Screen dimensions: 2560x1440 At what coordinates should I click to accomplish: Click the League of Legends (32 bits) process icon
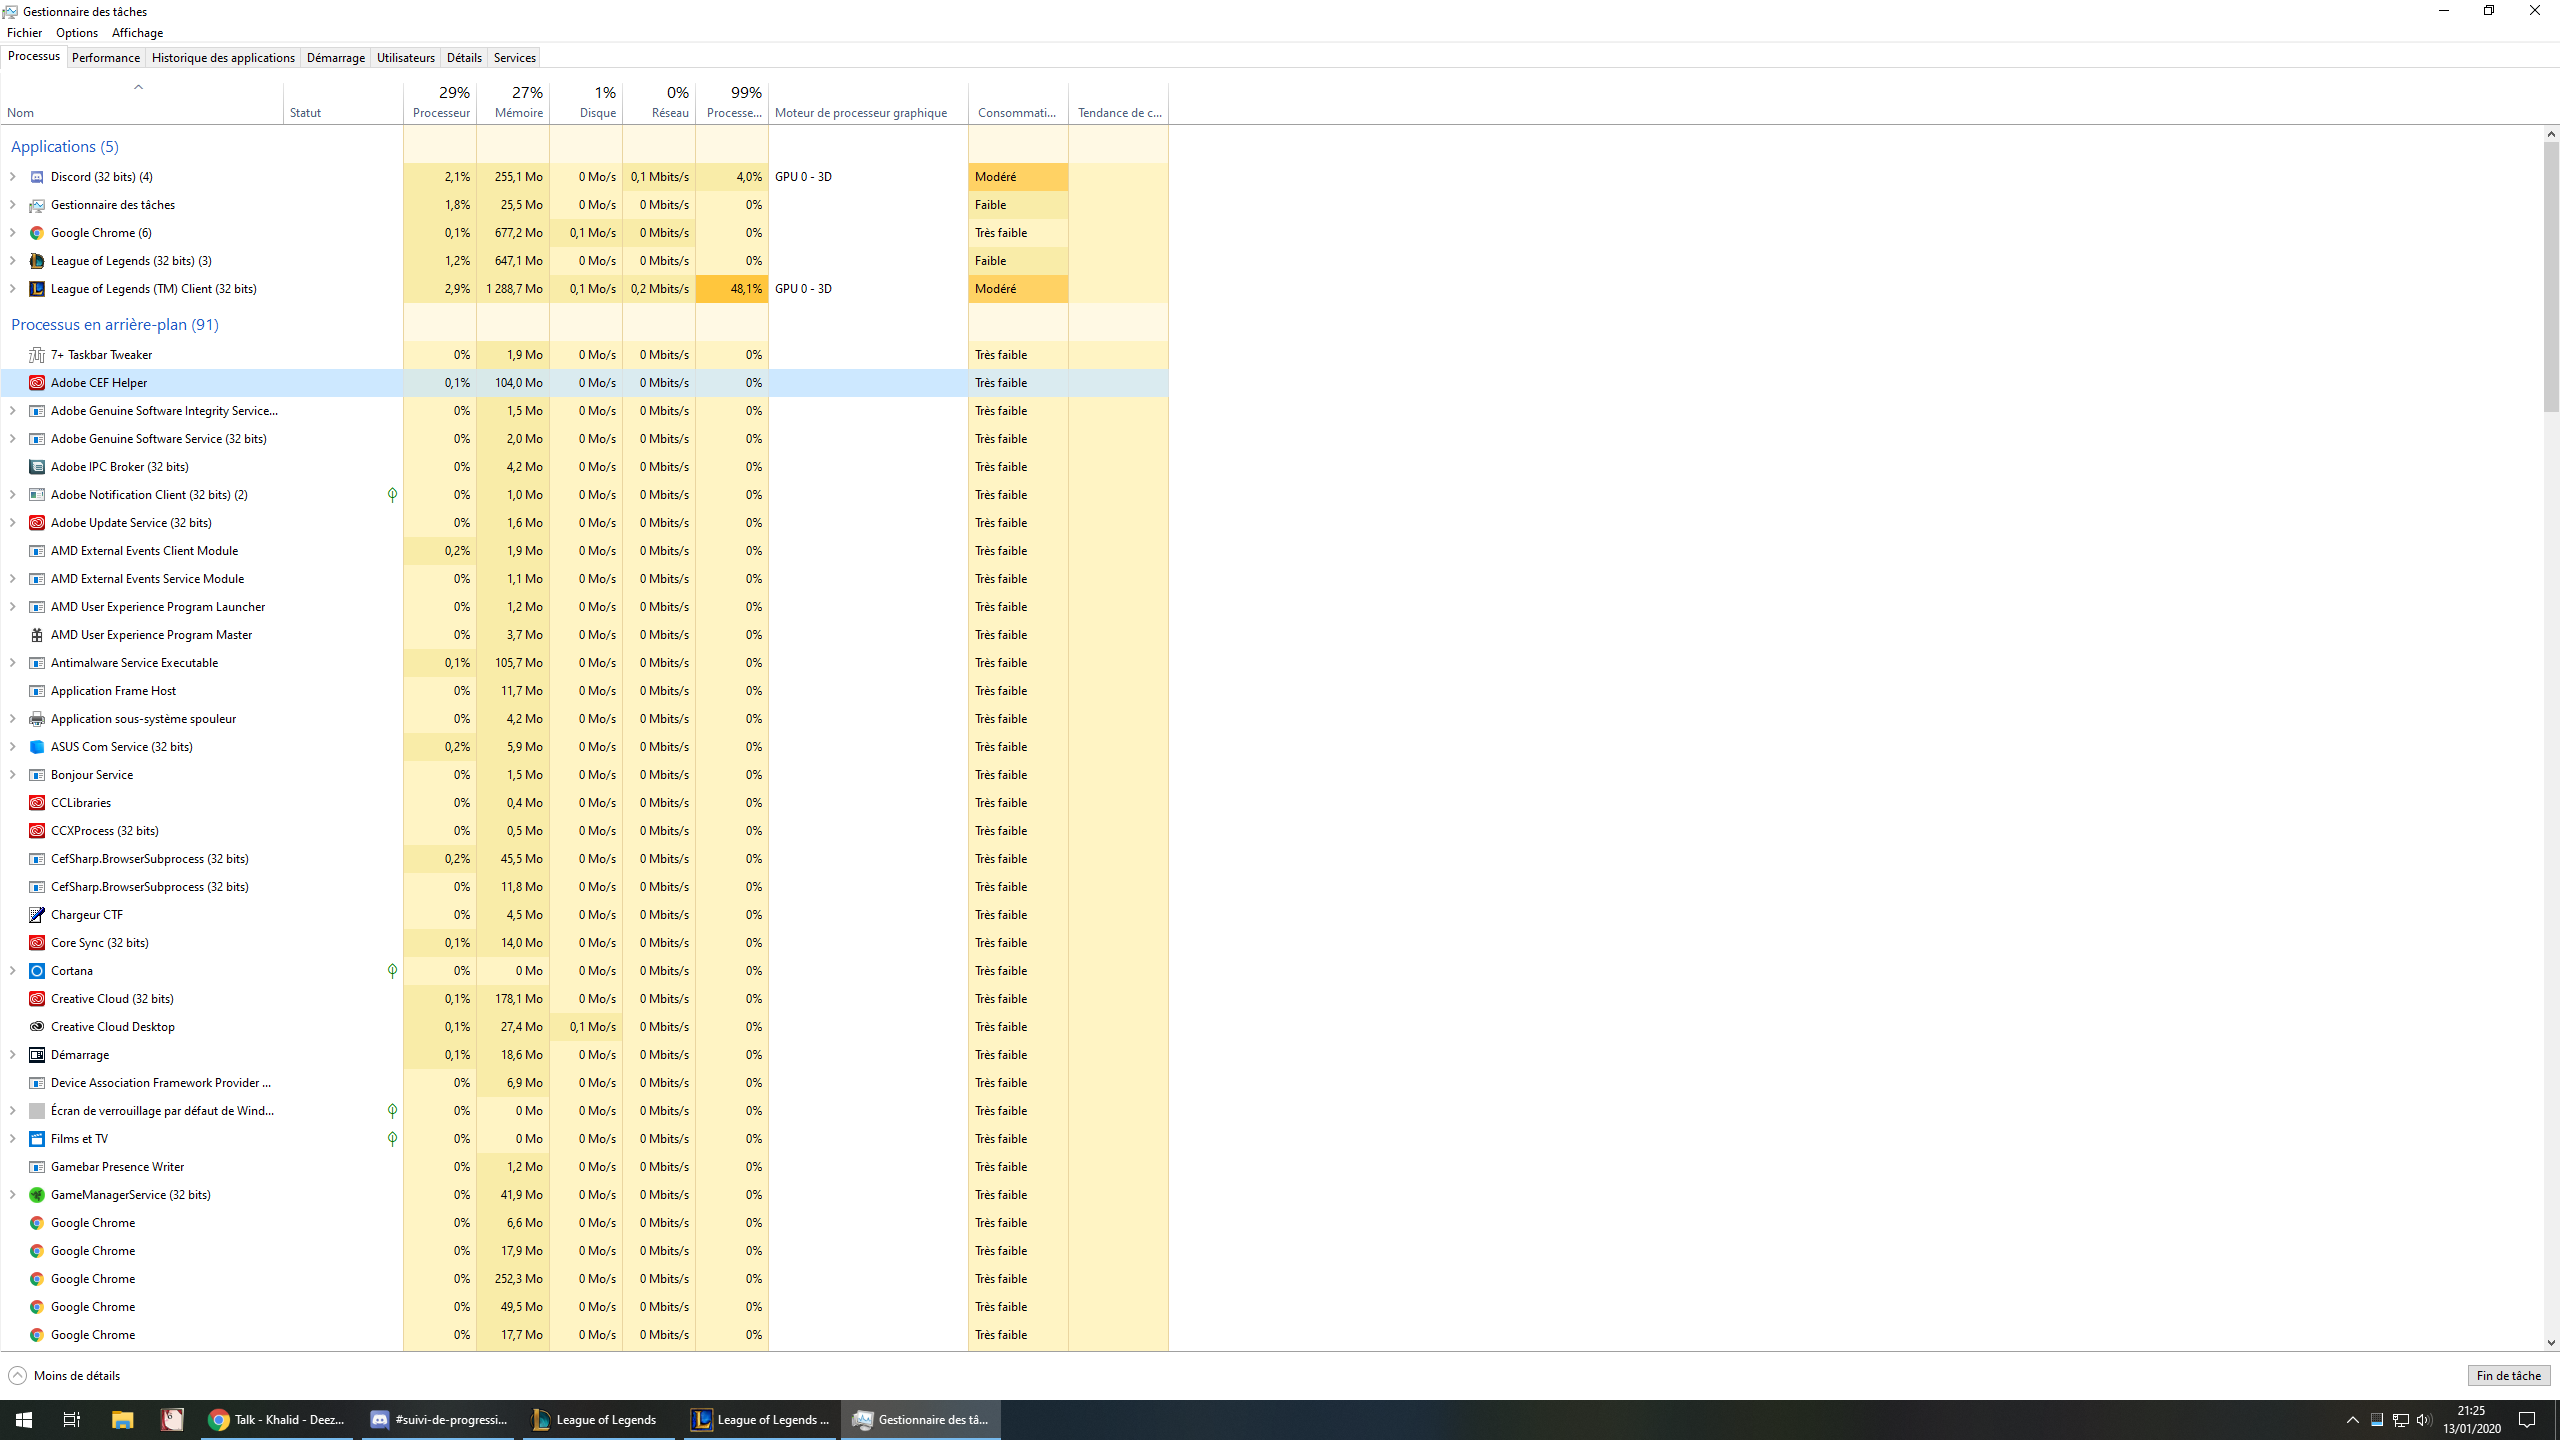(37, 261)
